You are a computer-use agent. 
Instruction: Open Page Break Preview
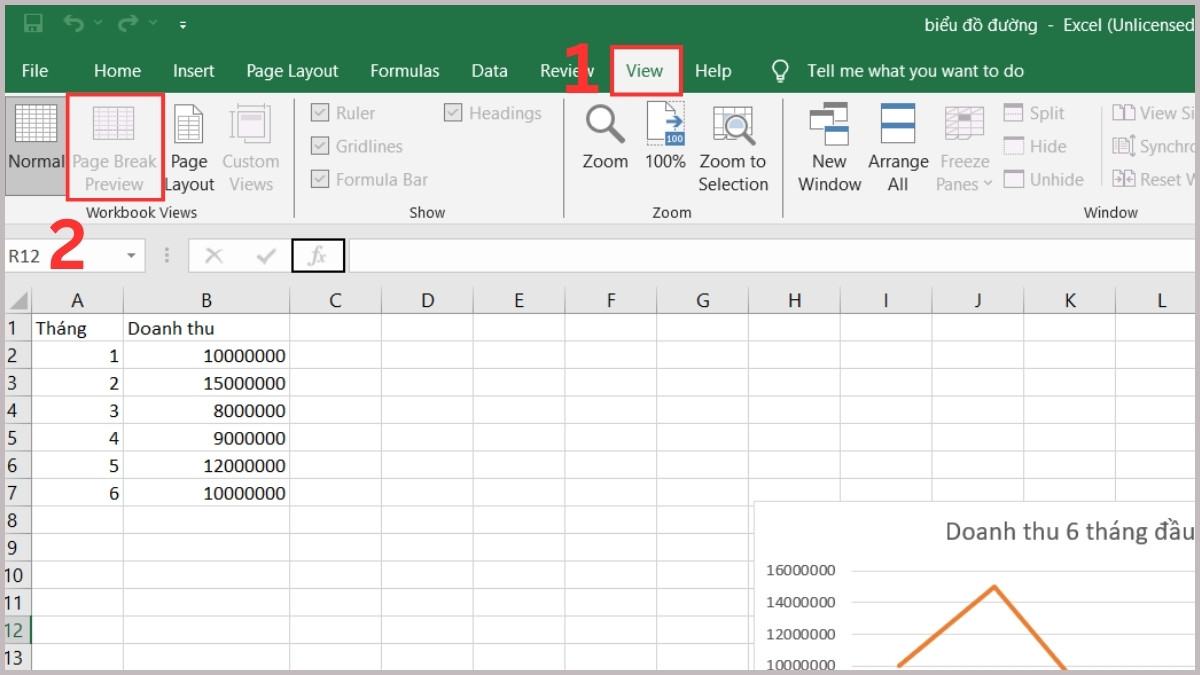(x=114, y=145)
